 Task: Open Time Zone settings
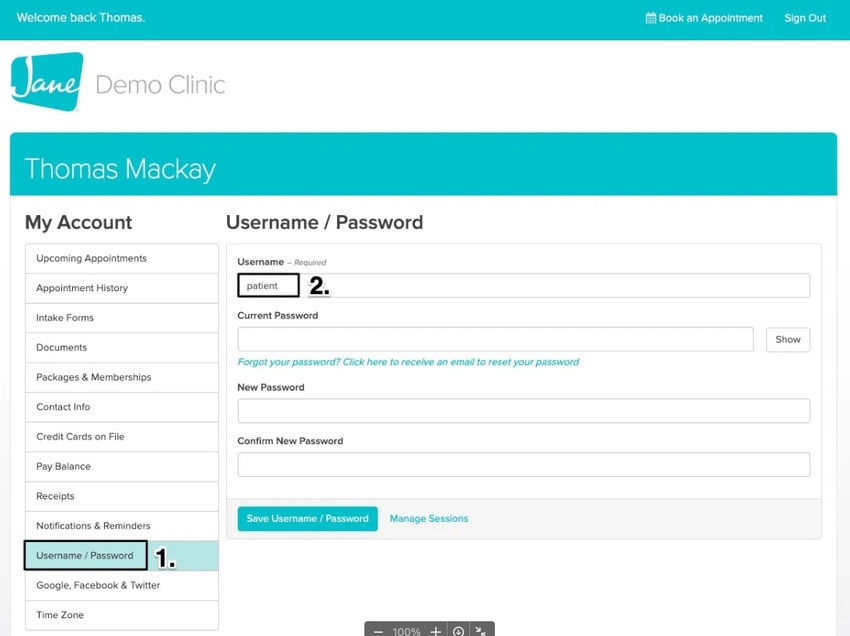click(122, 615)
